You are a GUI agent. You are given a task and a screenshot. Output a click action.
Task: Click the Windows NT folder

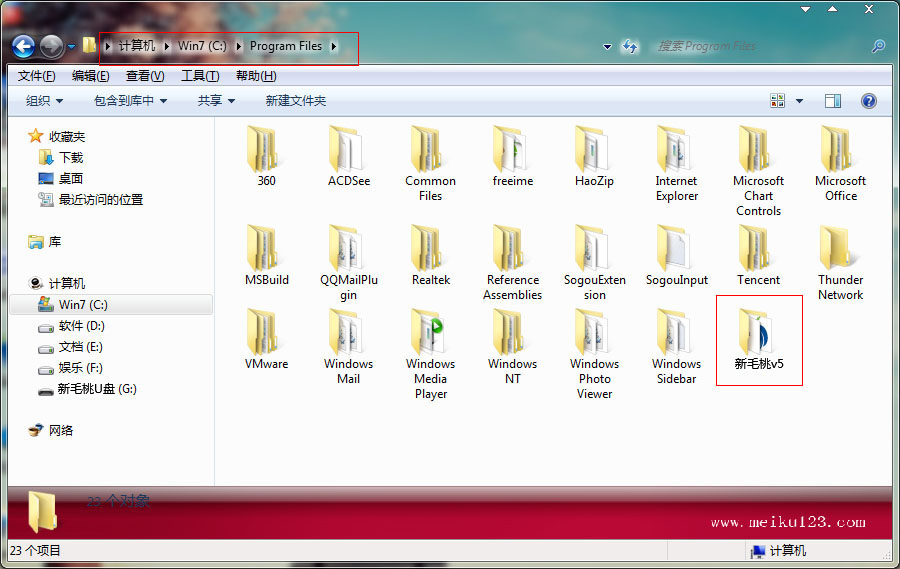(513, 347)
